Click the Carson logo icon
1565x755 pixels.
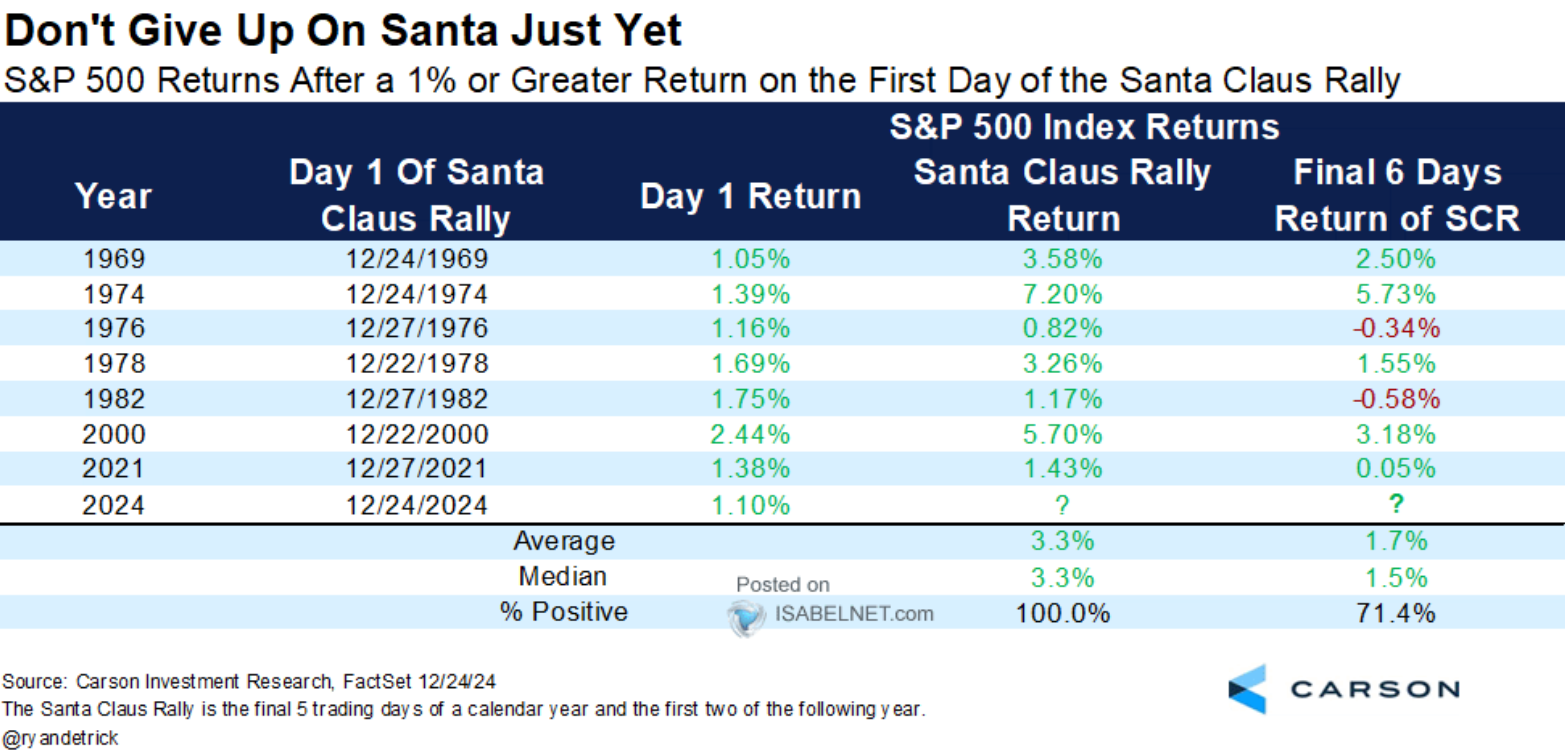point(1248,688)
